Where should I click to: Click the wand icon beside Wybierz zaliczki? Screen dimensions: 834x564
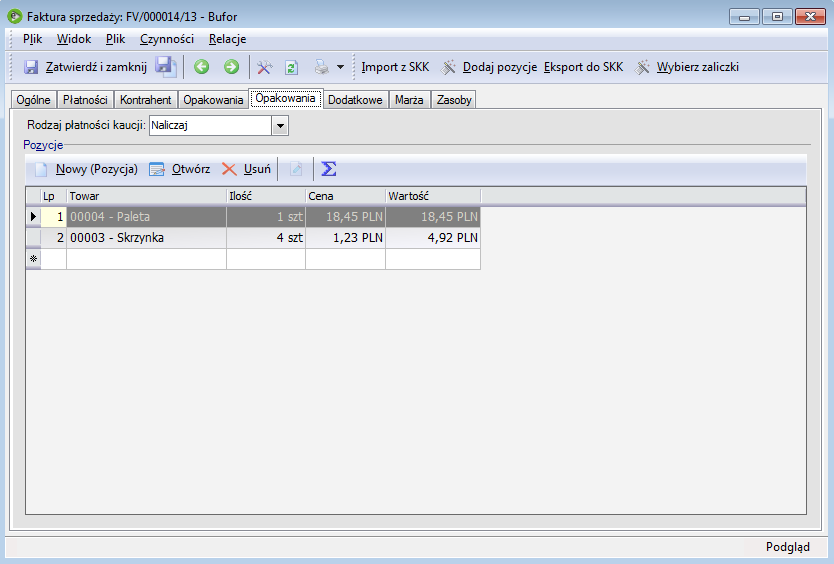point(643,67)
